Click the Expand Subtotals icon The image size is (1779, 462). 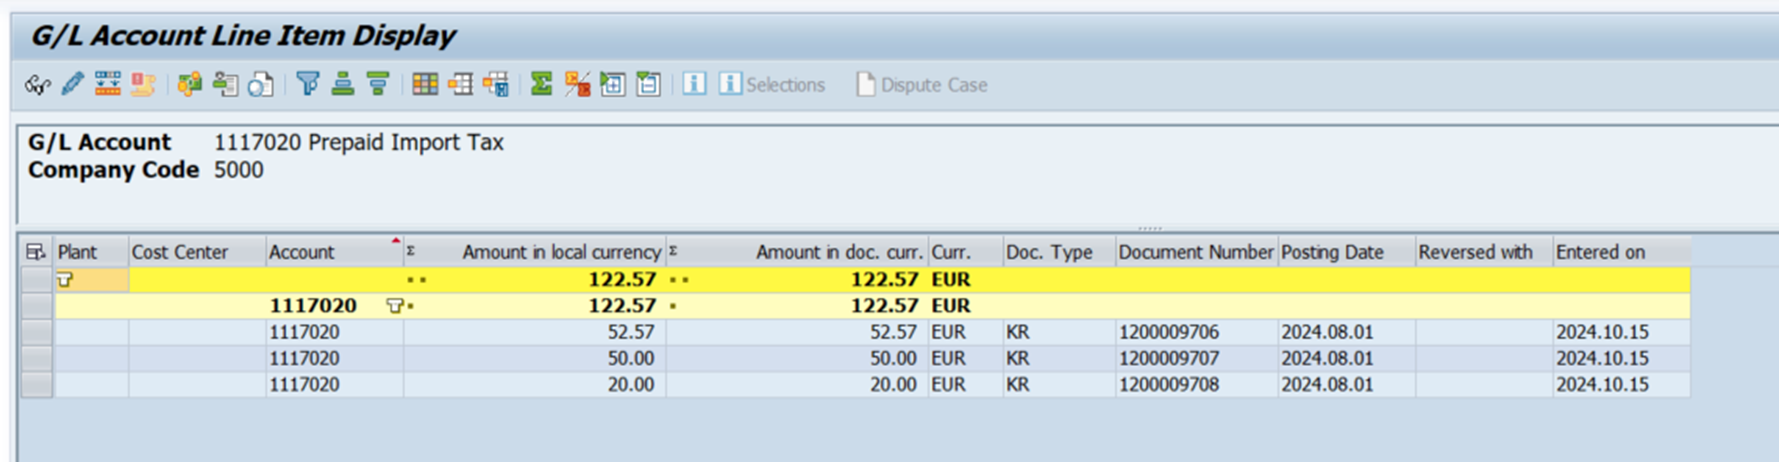coord(613,84)
